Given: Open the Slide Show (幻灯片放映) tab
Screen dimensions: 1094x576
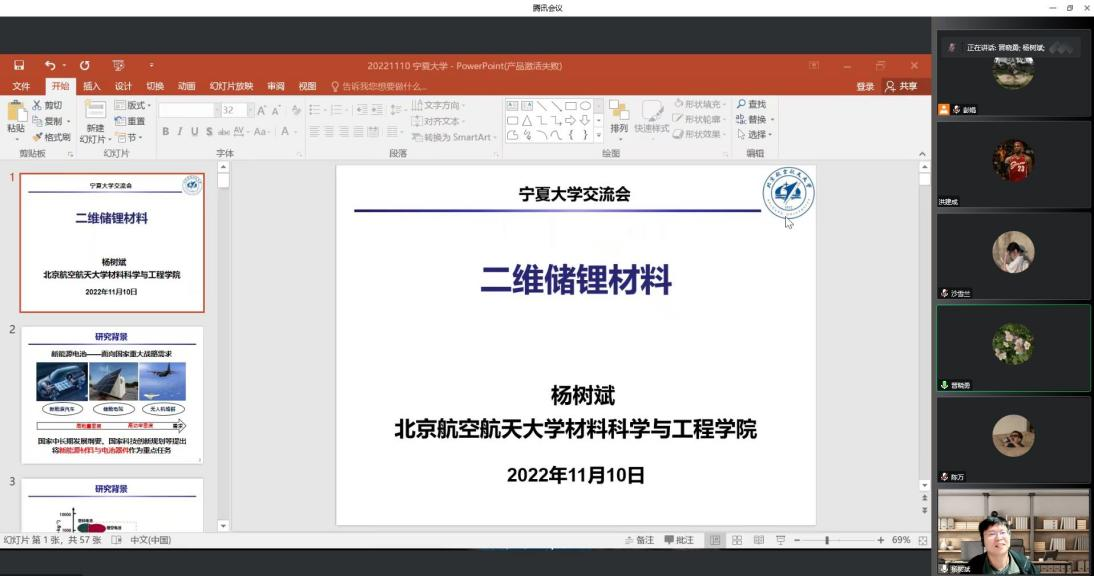Looking at the screenshot, I should click(231, 86).
